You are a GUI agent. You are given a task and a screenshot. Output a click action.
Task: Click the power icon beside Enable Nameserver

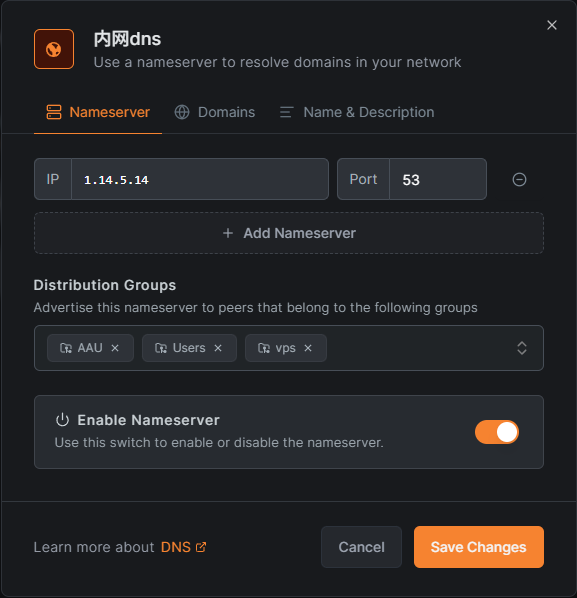pos(63,420)
